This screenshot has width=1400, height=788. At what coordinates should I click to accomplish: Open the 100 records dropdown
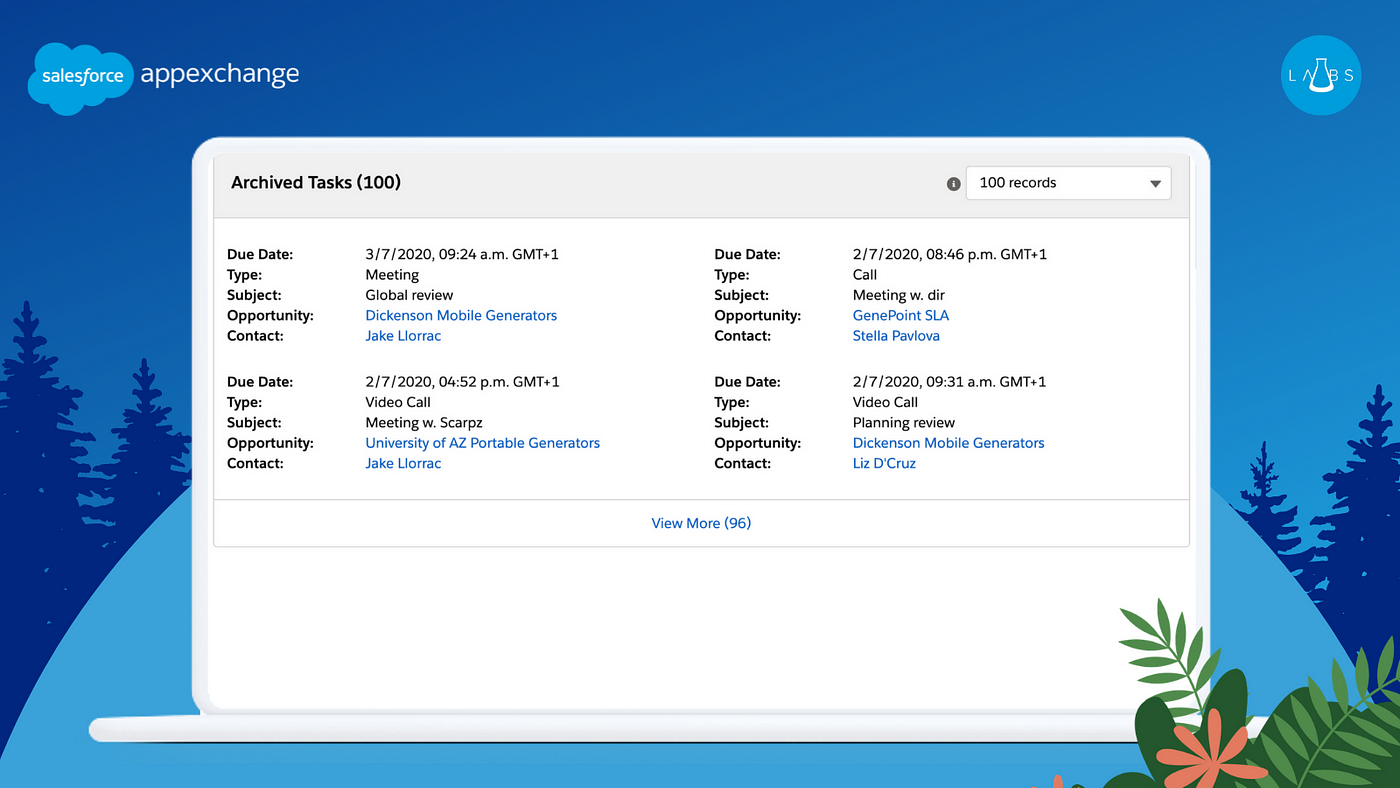click(1068, 183)
